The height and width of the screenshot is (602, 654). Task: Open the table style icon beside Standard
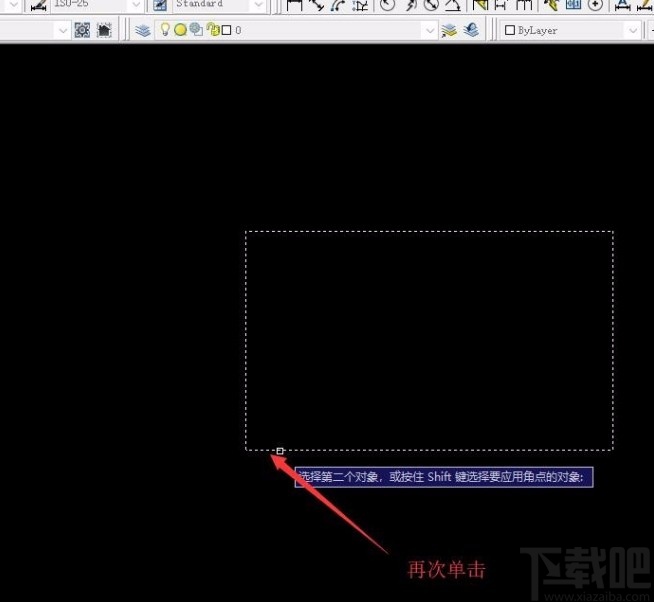[160, 5]
